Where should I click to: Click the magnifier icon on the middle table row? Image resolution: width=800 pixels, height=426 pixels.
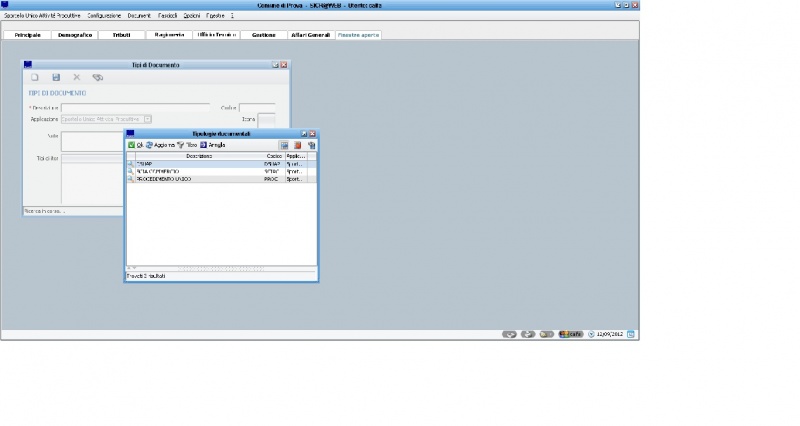131,172
